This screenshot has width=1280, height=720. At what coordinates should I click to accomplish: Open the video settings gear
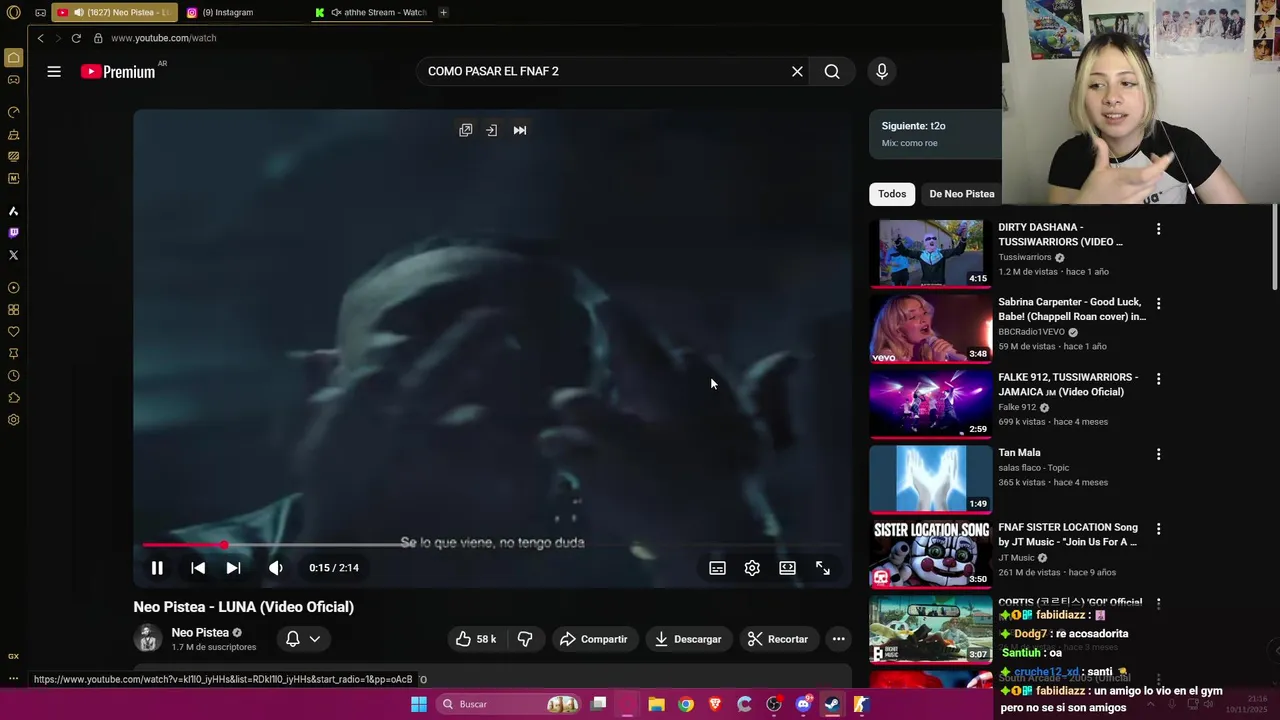click(x=752, y=568)
